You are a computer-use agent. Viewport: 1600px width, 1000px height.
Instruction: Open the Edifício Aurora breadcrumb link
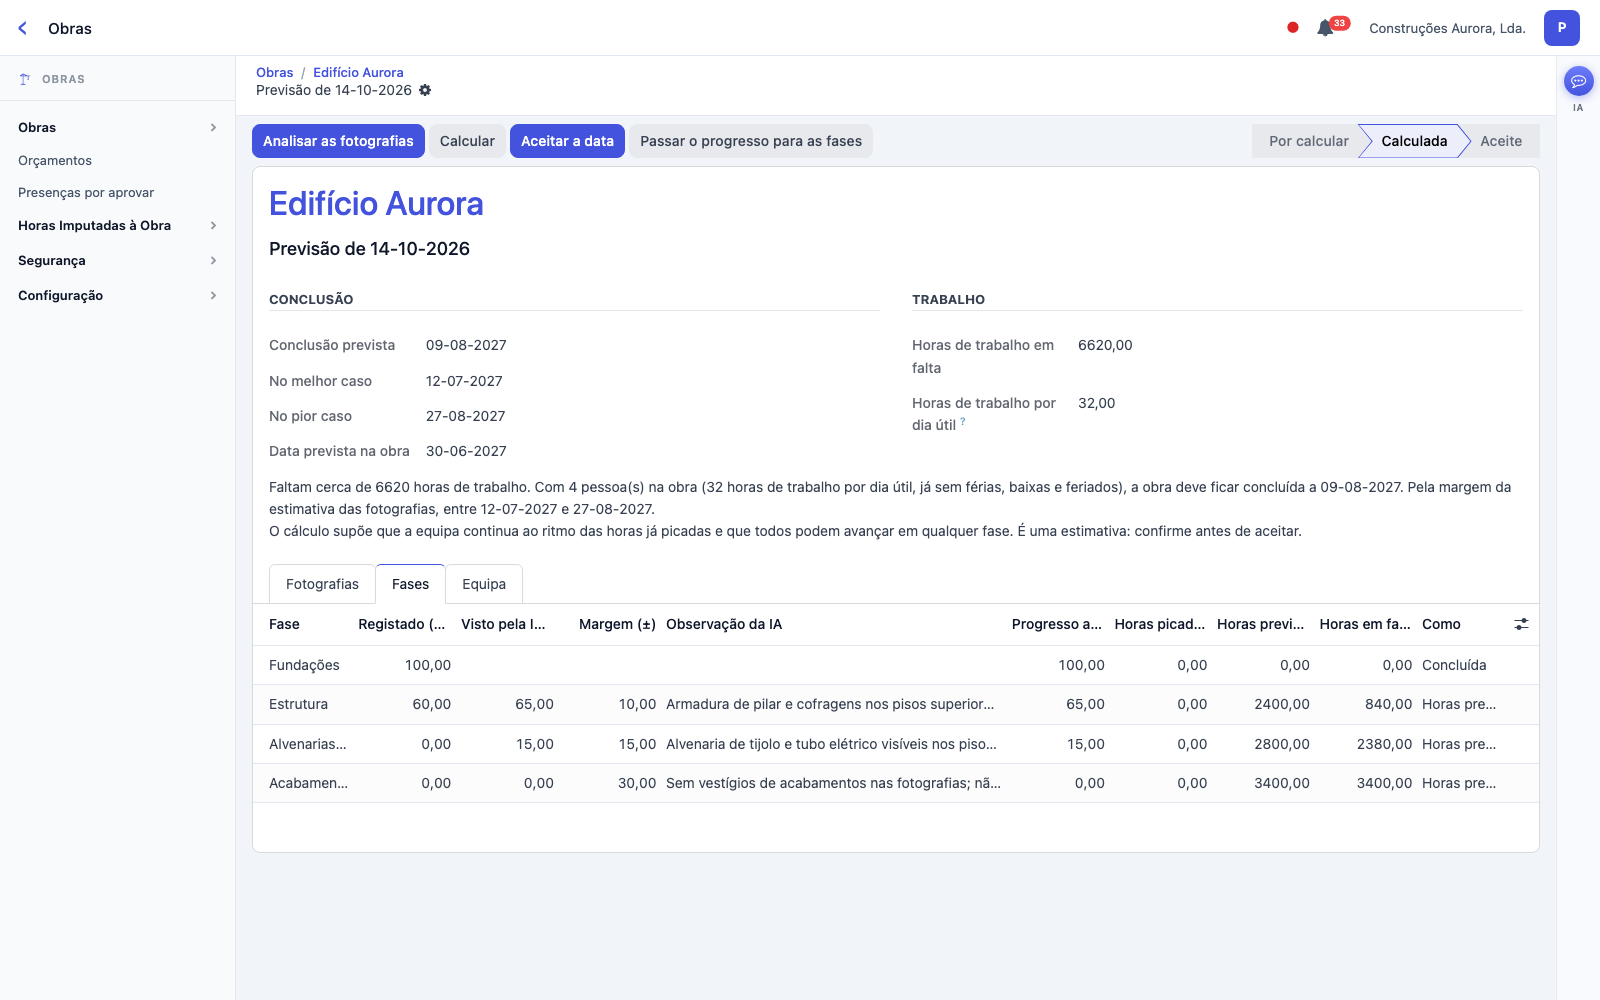click(x=358, y=72)
